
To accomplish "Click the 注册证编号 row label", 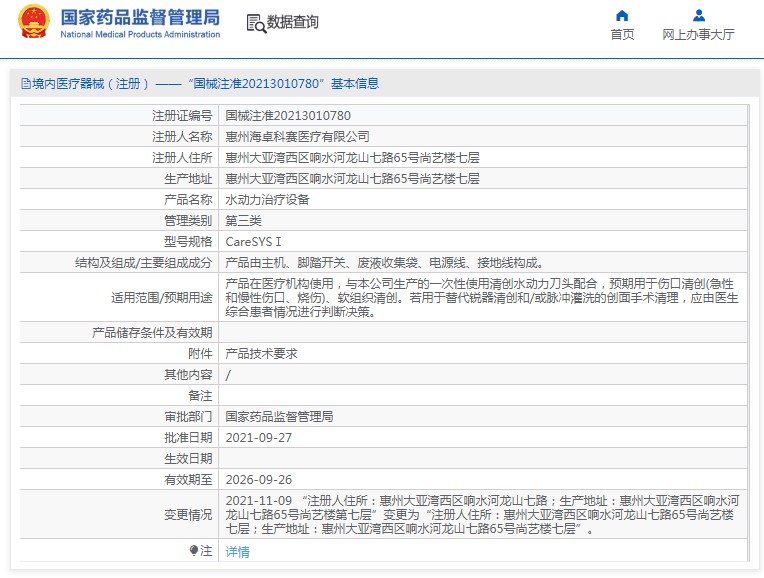I will tap(182, 116).
